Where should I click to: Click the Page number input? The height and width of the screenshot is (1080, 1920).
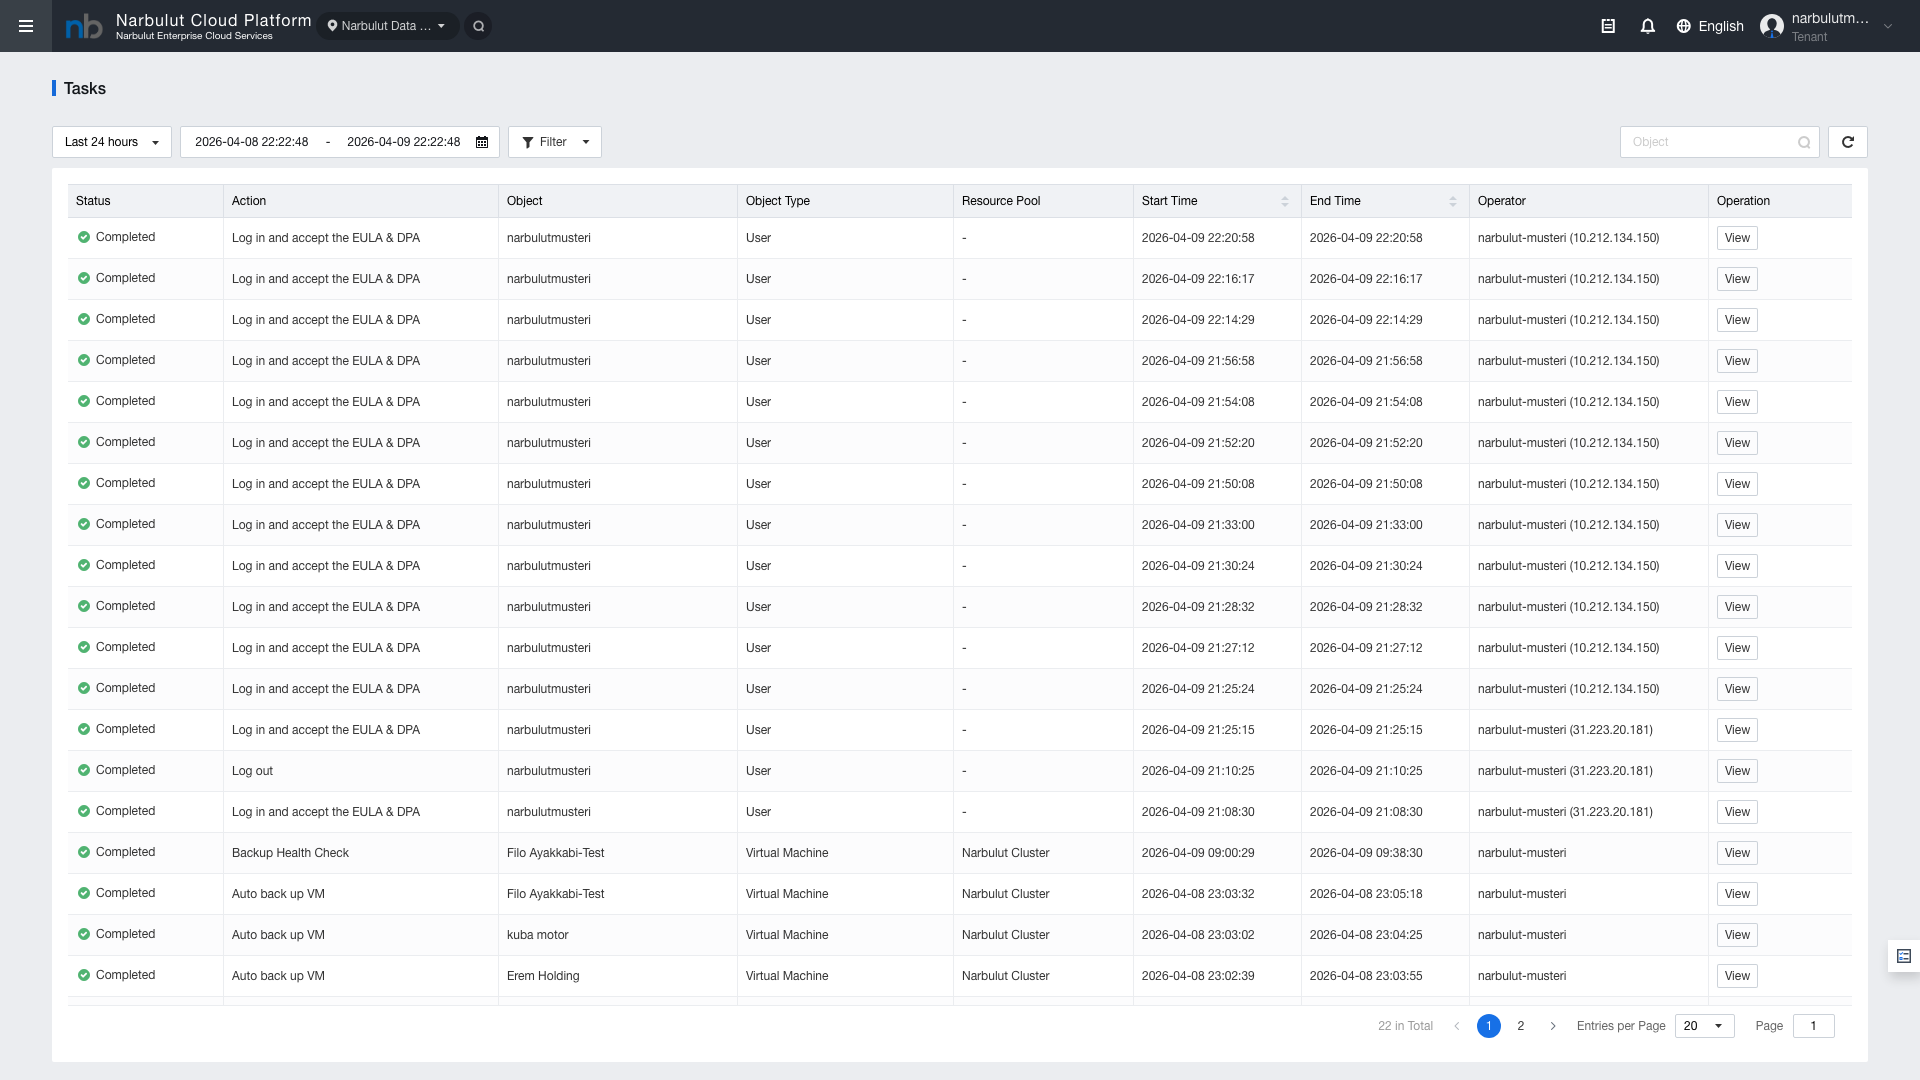[x=1813, y=1026]
